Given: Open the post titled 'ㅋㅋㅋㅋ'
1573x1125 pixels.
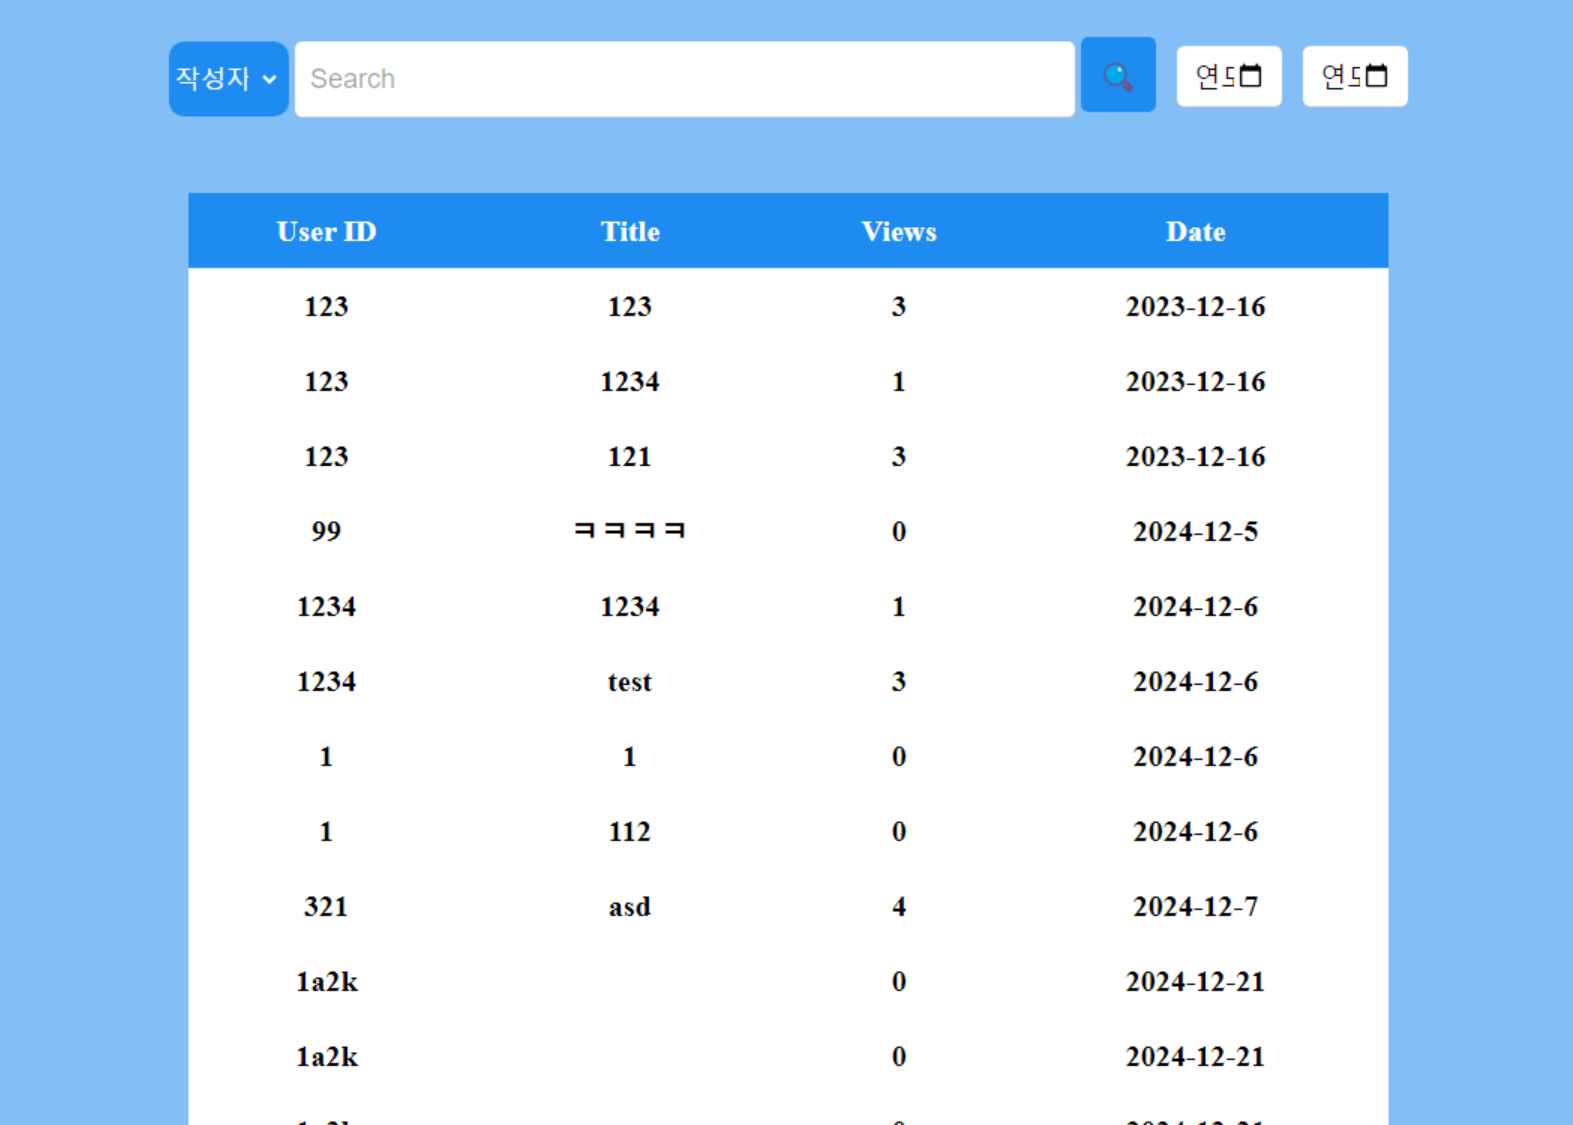Looking at the screenshot, I should point(630,531).
